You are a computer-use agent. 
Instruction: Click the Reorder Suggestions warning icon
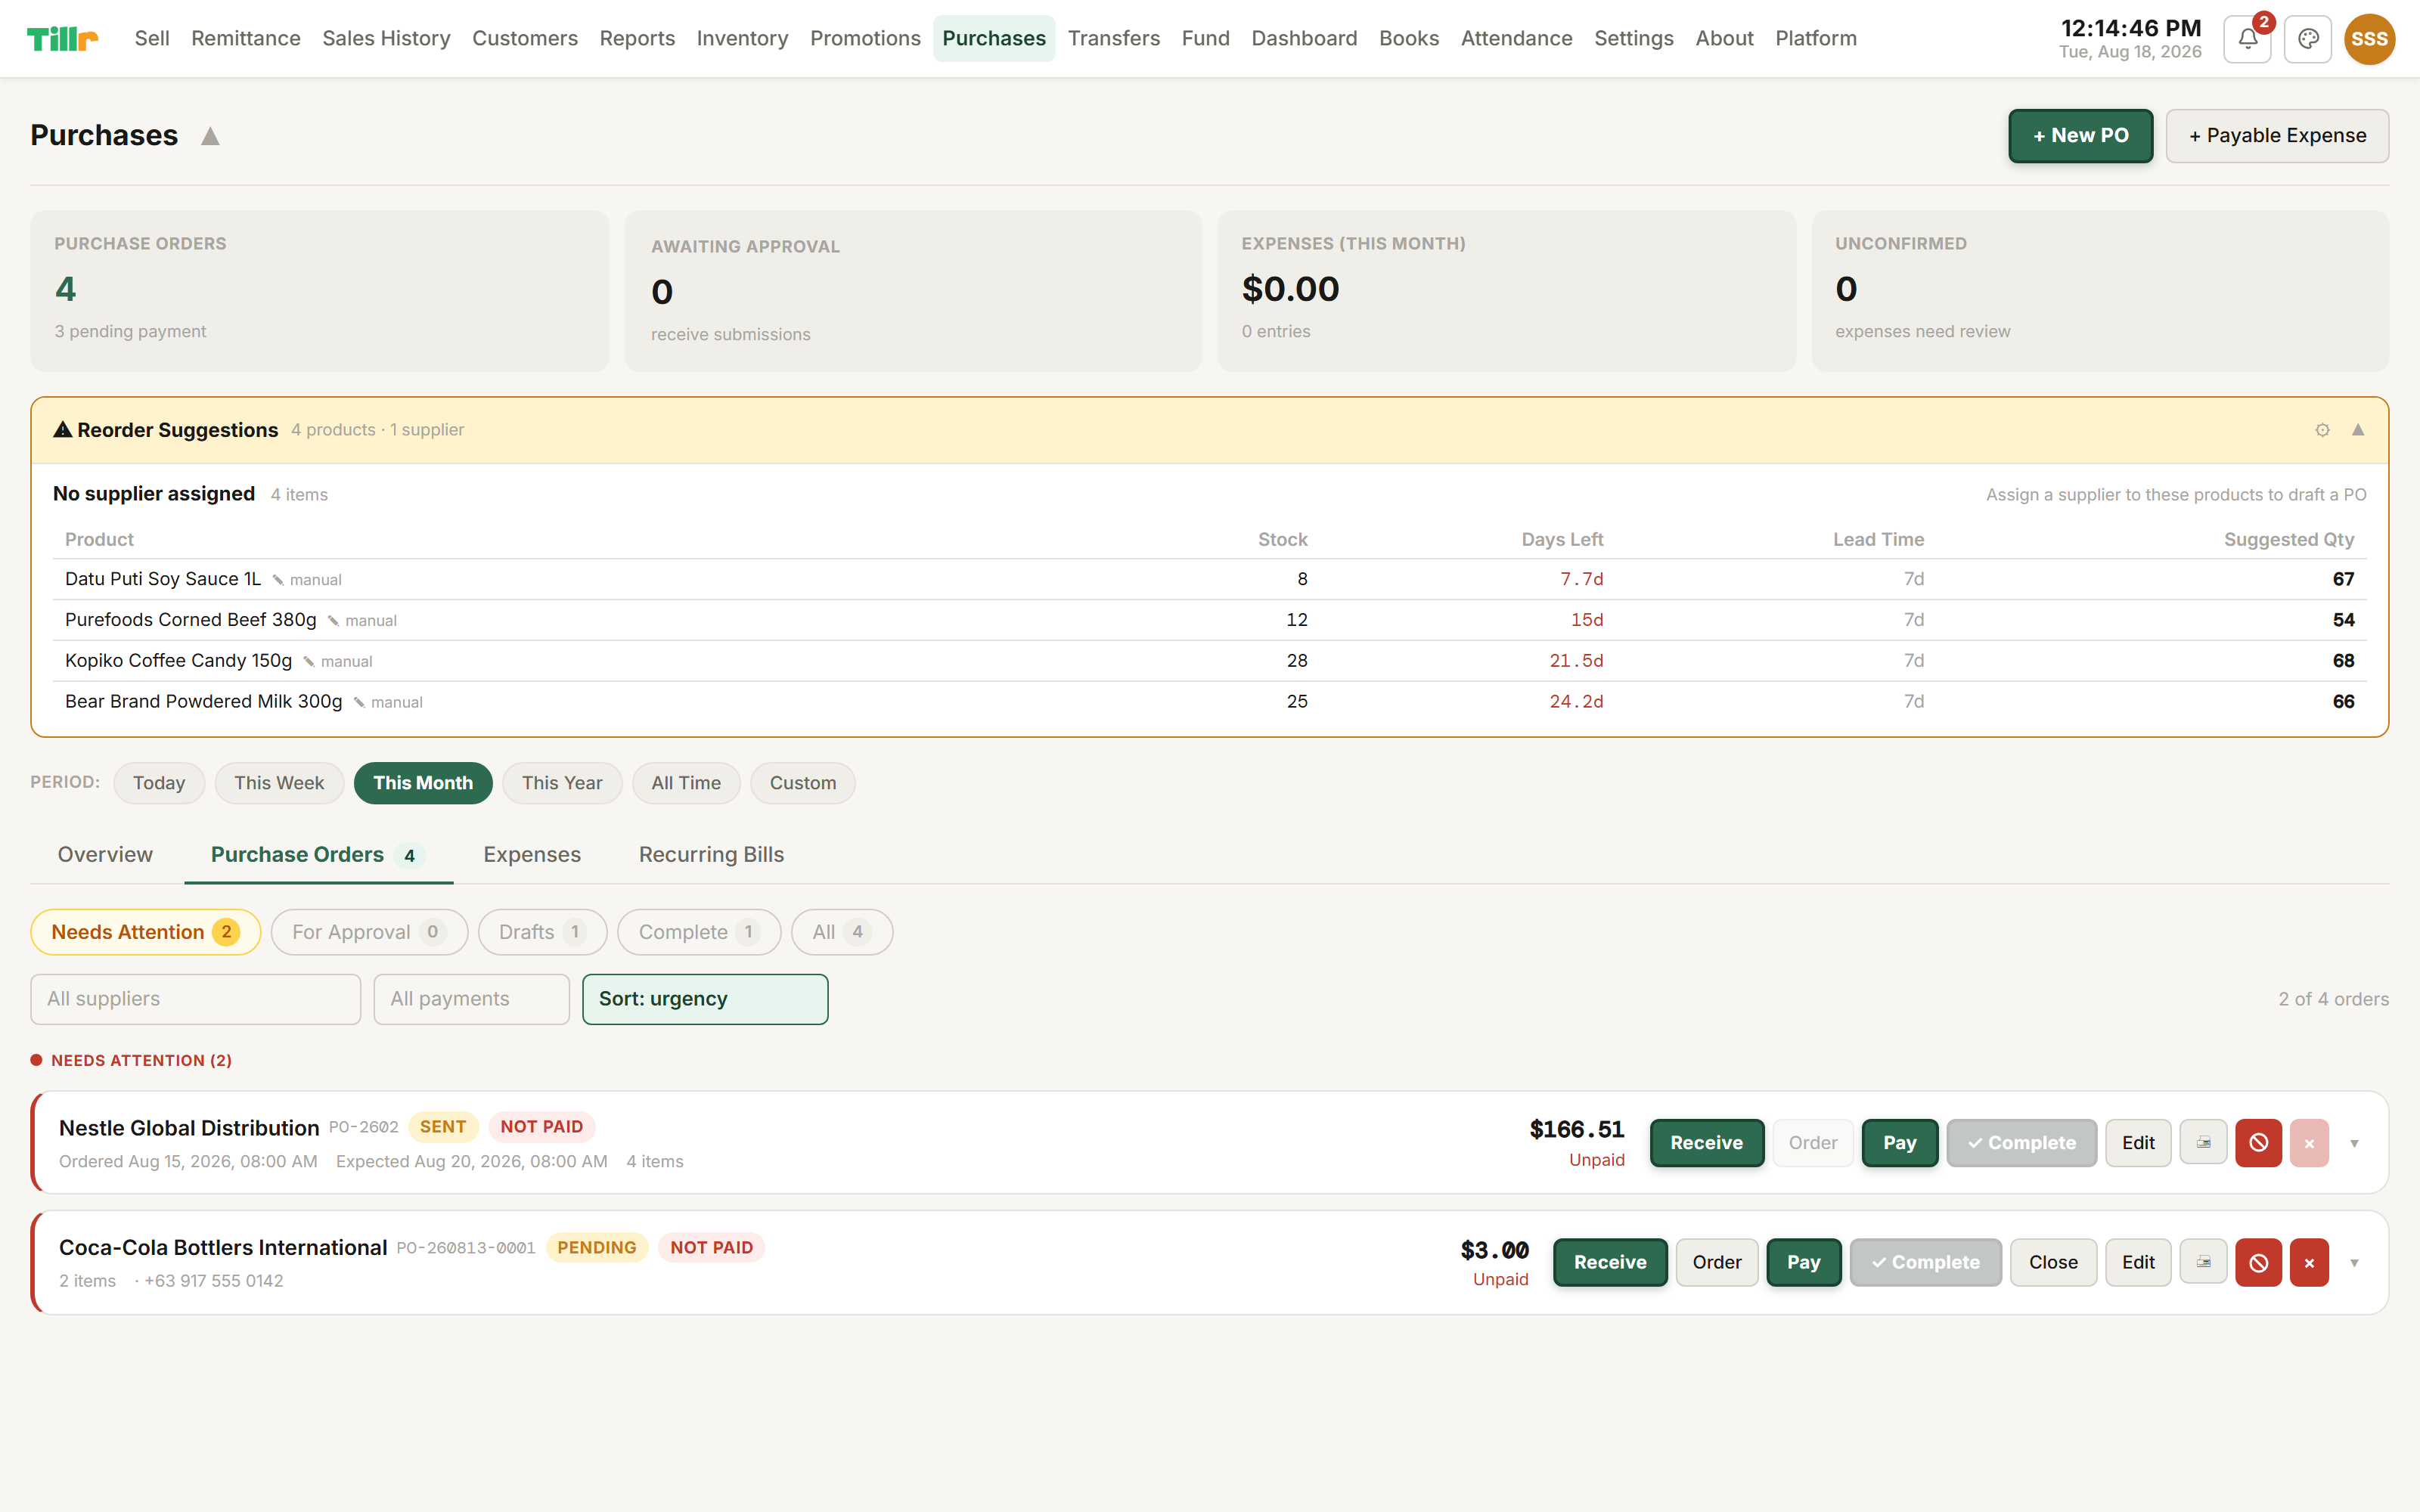pyautogui.click(x=63, y=430)
